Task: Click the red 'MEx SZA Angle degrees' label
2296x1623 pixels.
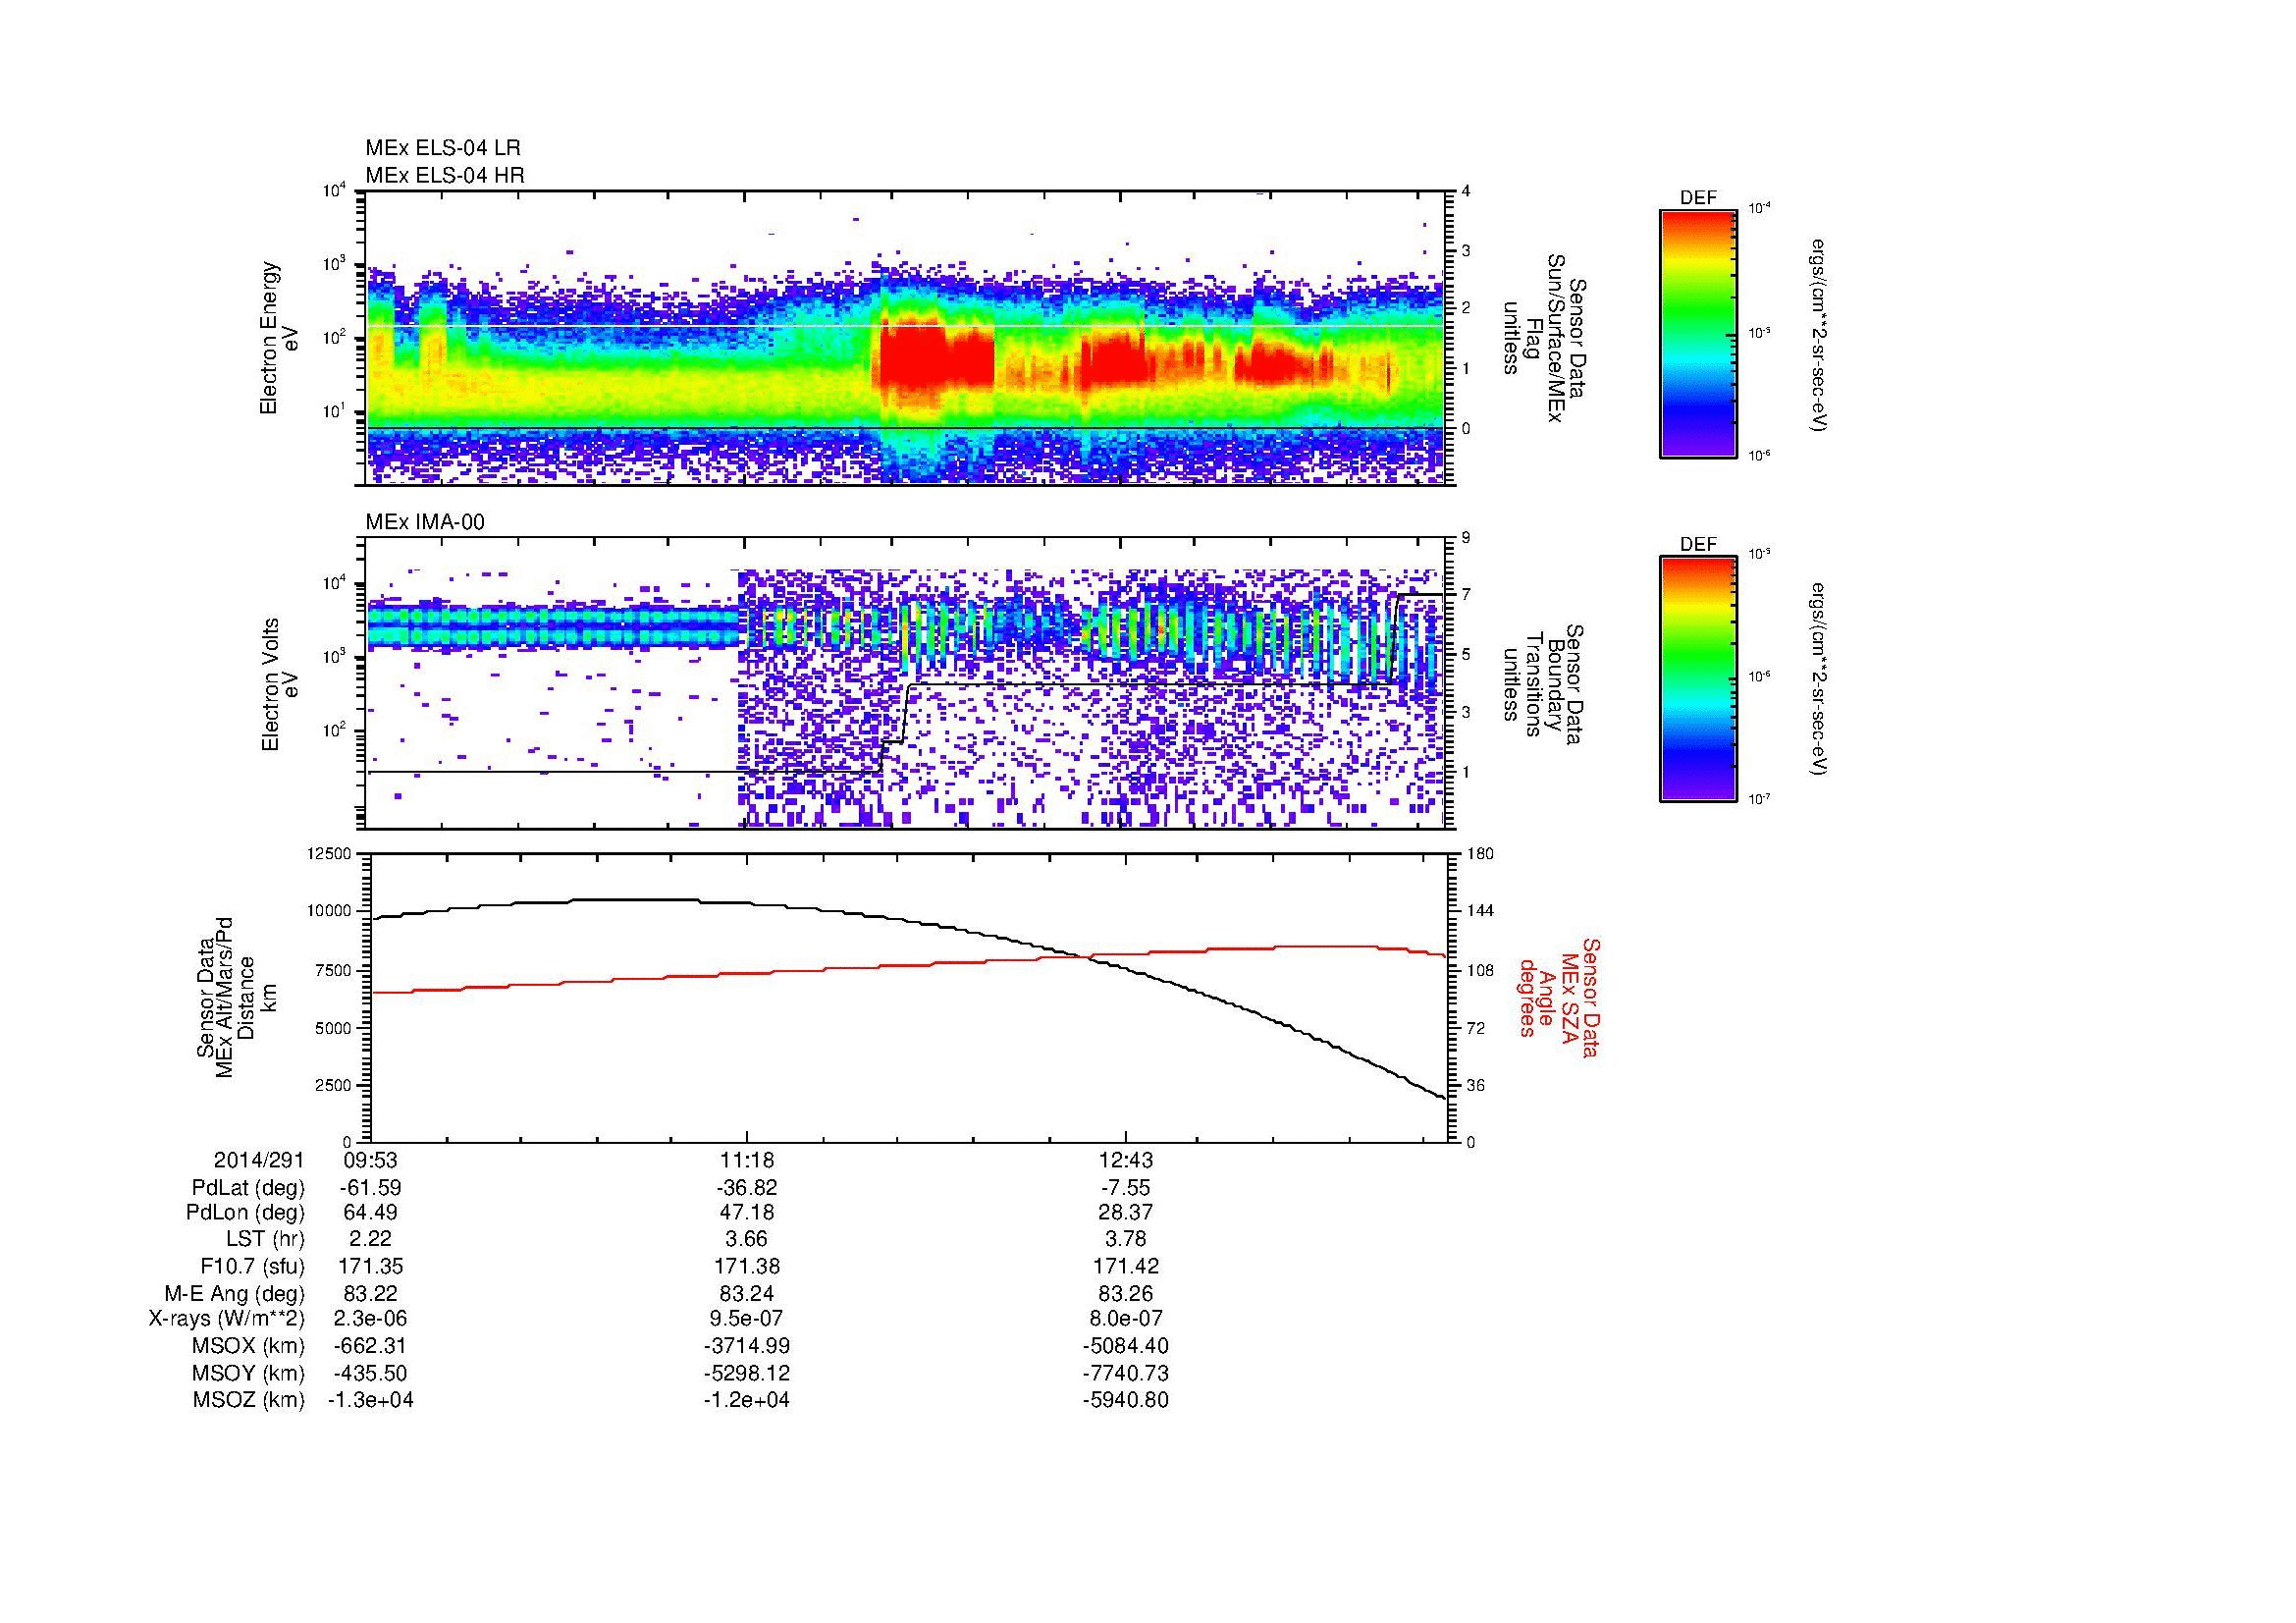Action: pyautogui.click(x=1558, y=997)
